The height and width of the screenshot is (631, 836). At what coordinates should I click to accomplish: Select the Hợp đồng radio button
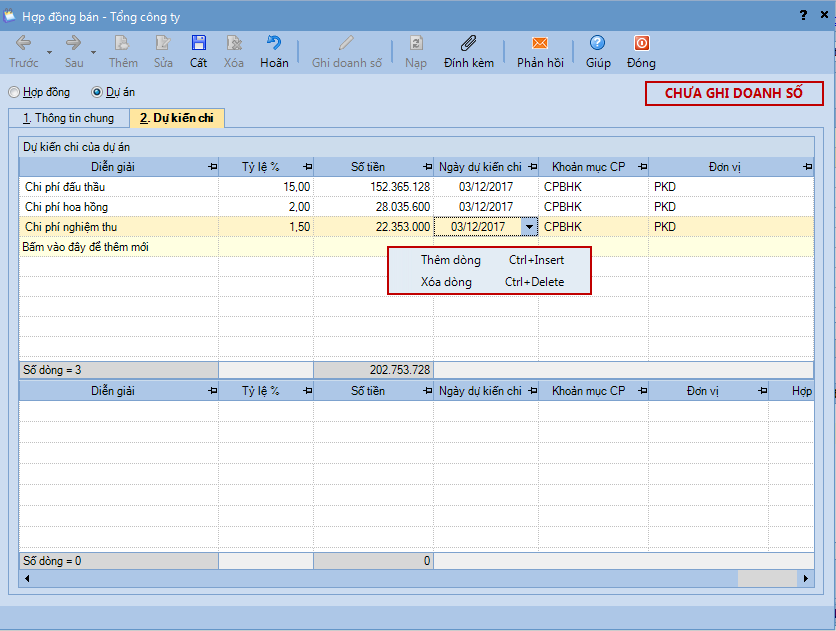(14, 92)
